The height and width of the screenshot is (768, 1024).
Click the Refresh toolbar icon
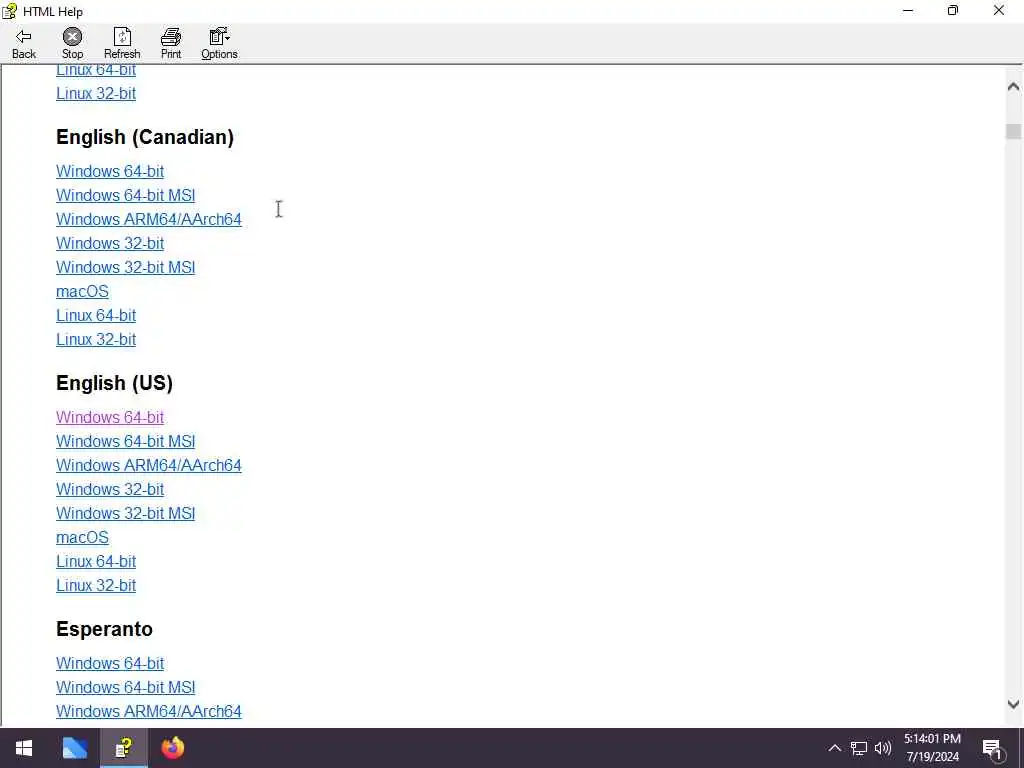122,44
